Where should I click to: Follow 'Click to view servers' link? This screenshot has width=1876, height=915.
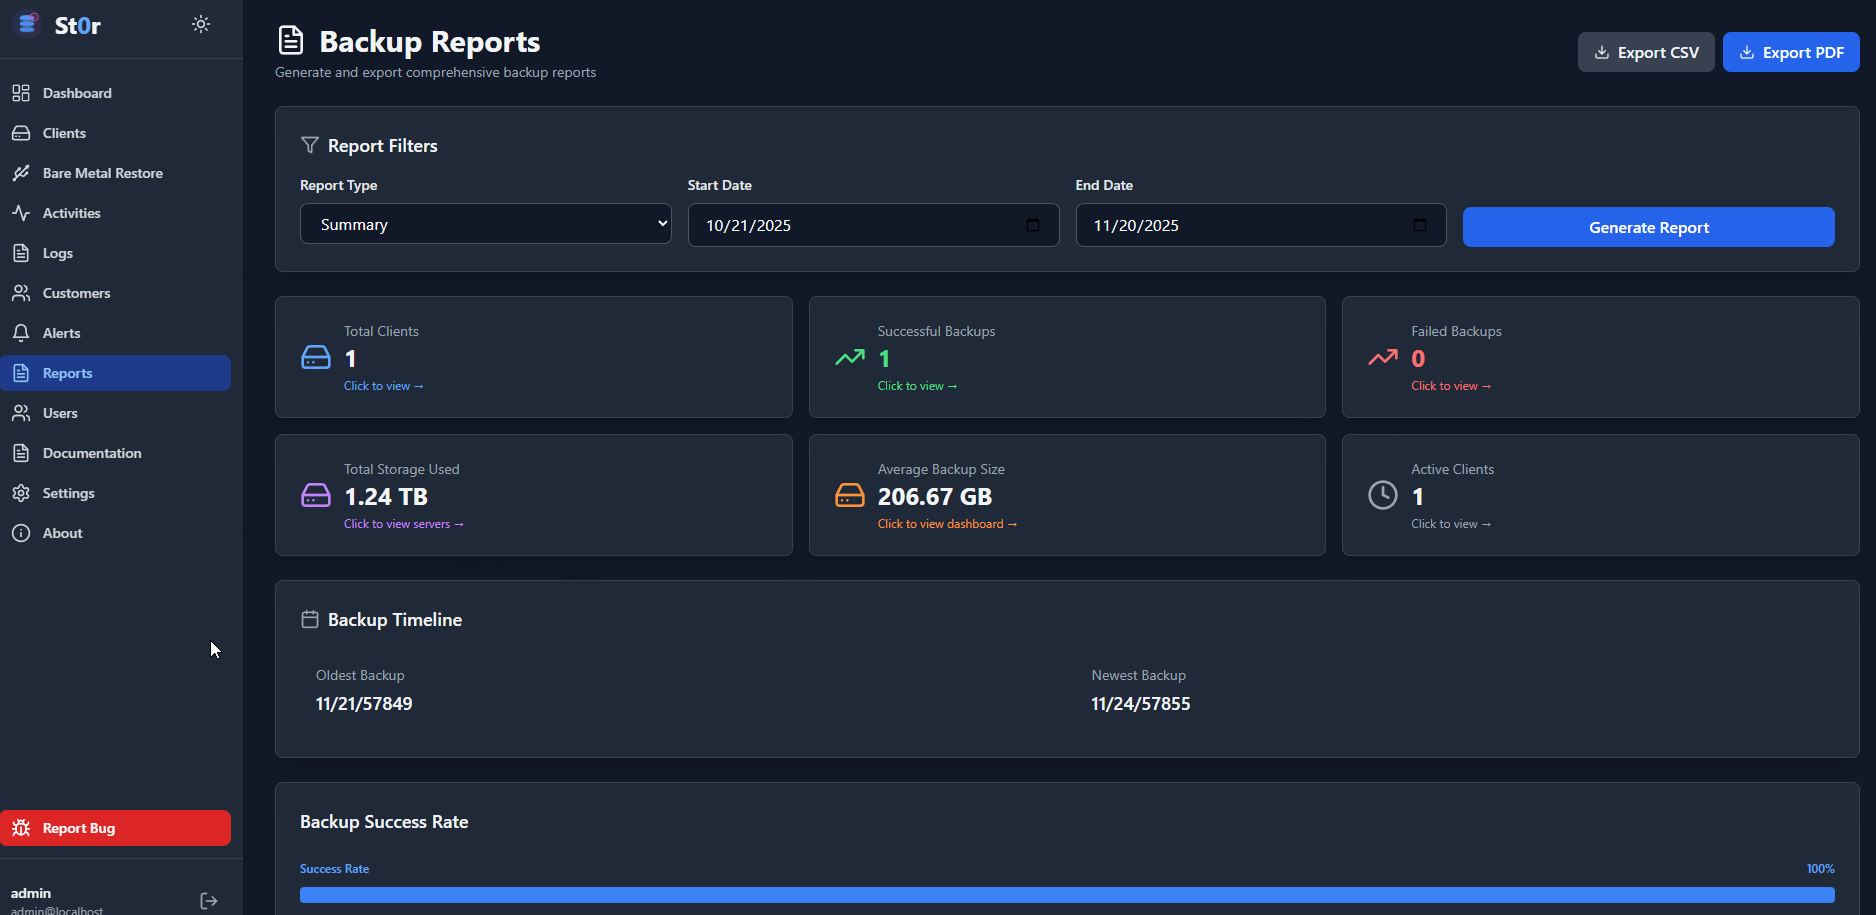point(403,524)
